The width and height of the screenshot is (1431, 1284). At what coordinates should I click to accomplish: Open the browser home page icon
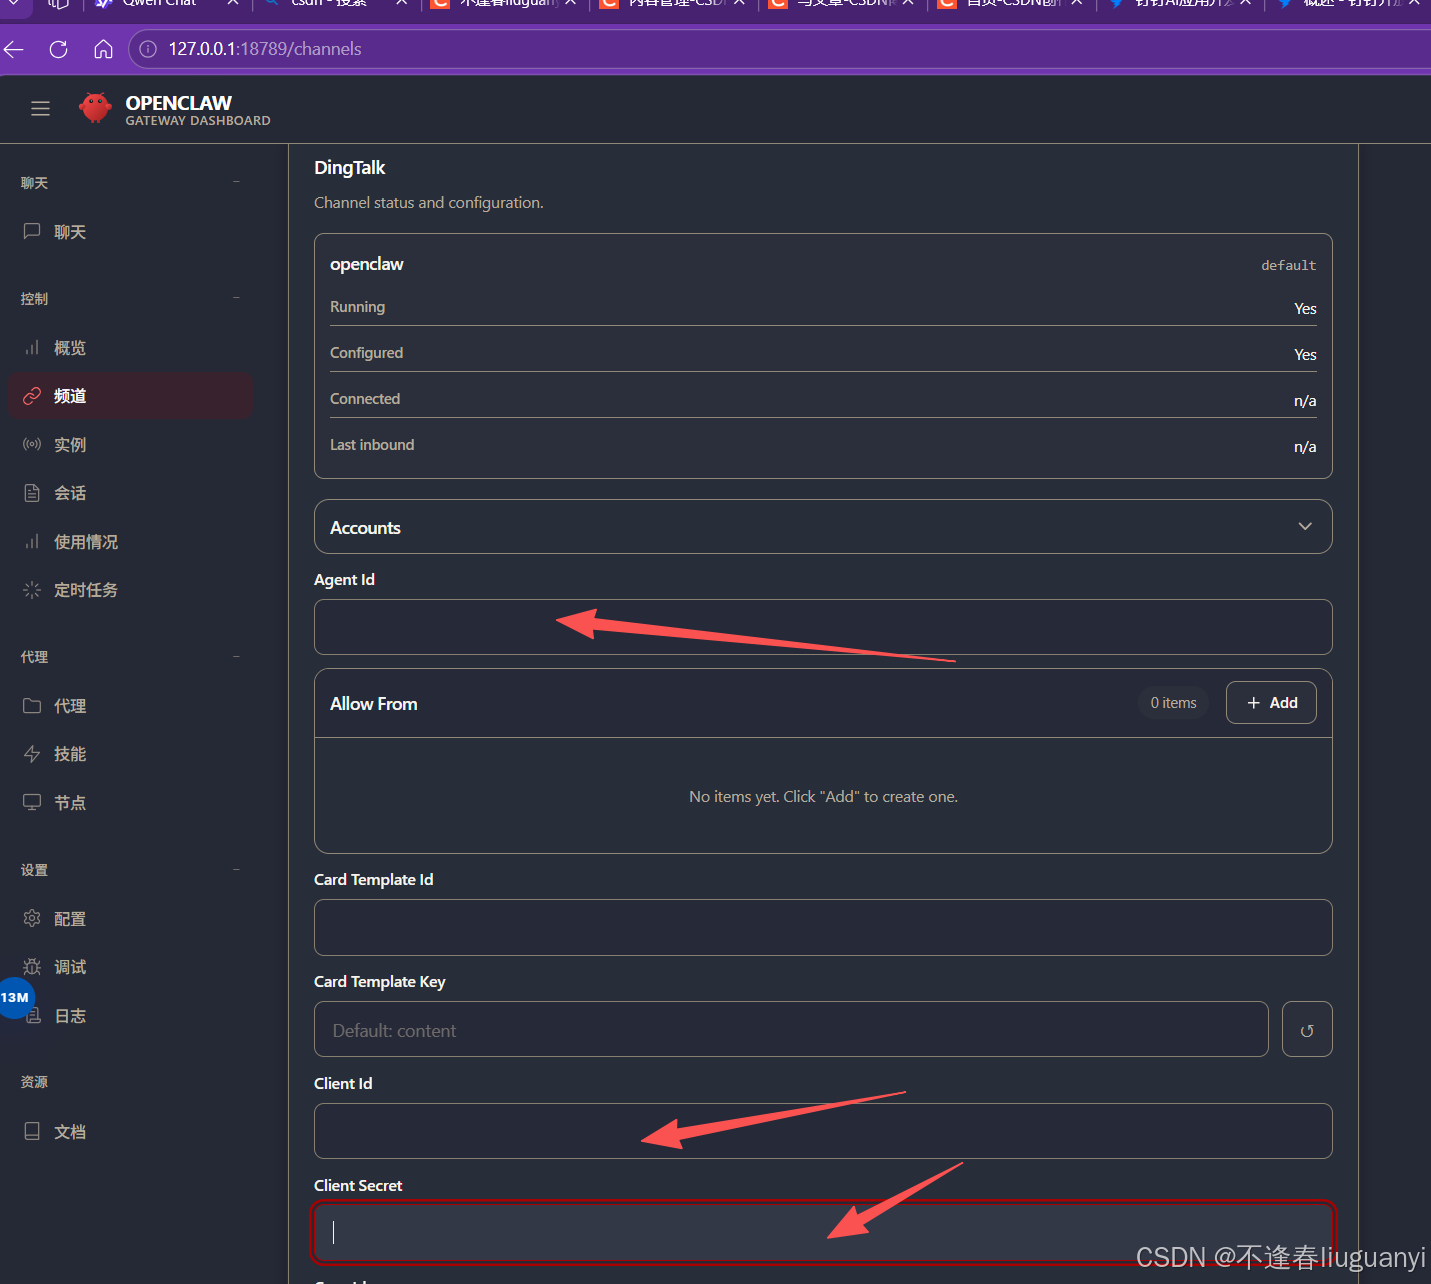coord(103,49)
